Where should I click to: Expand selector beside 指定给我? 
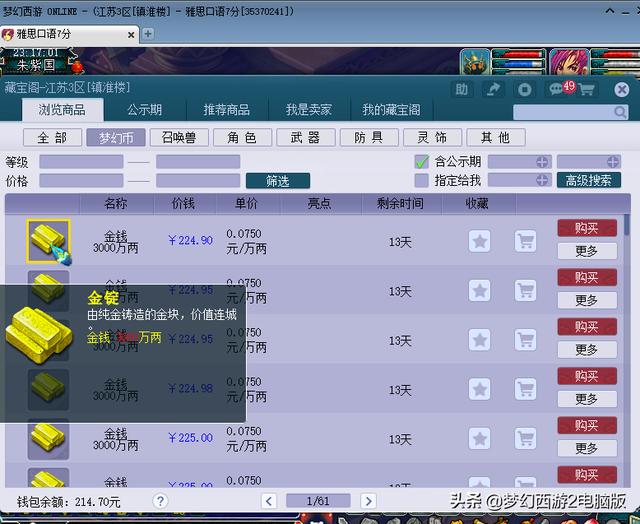(x=542, y=180)
